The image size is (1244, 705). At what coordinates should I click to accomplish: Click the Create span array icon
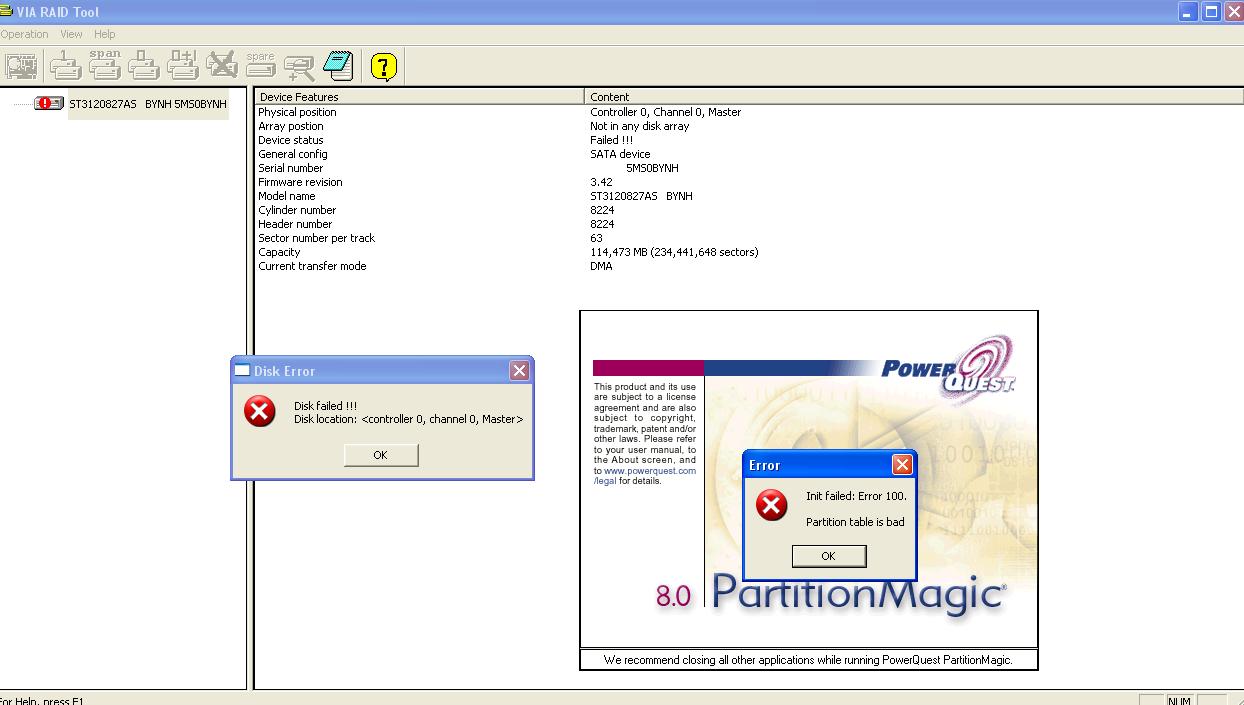click(x=104, y=66)
